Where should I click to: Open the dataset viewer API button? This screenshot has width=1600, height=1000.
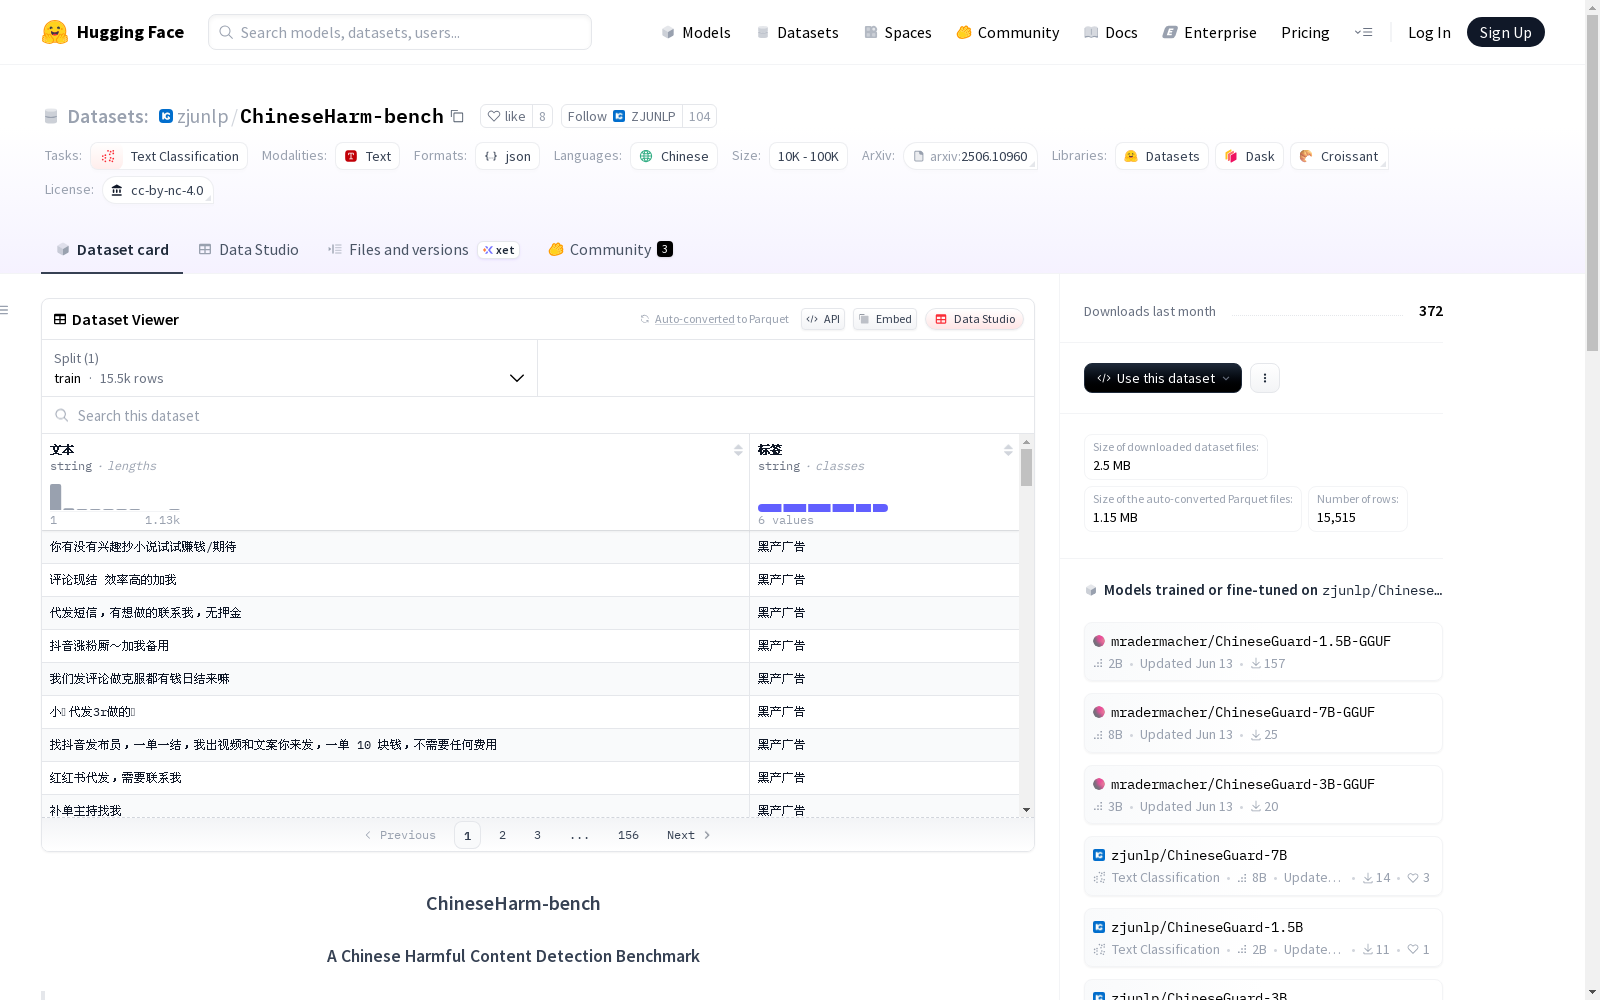click(823, 319)
